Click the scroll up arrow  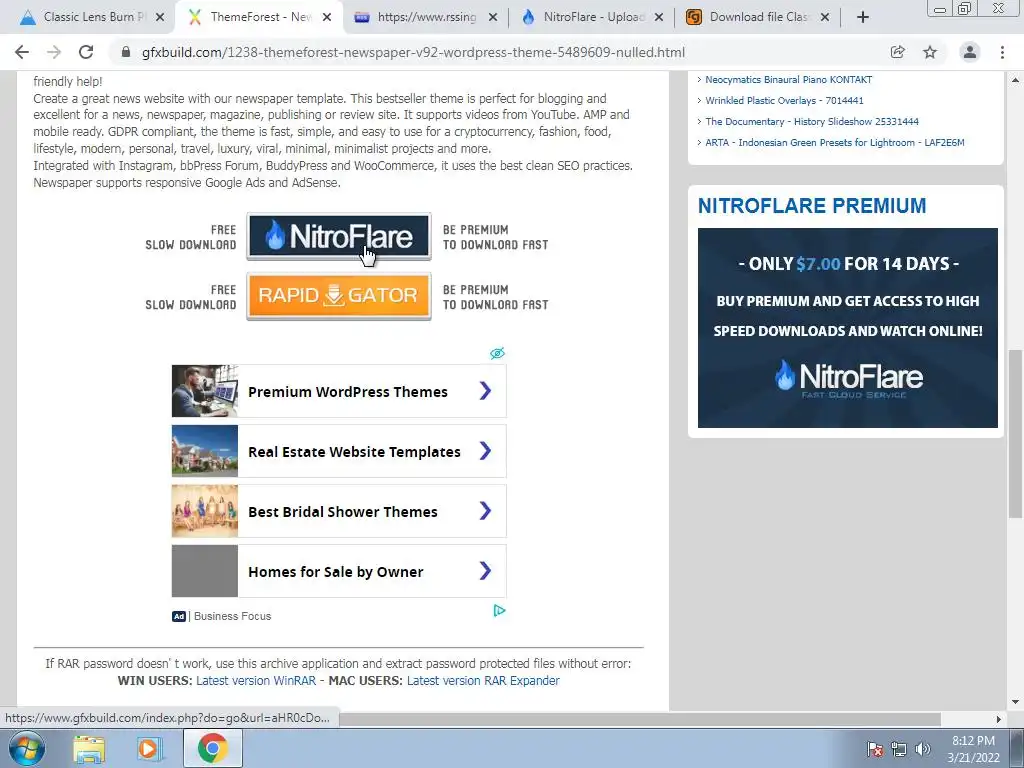pos(1015,80)
